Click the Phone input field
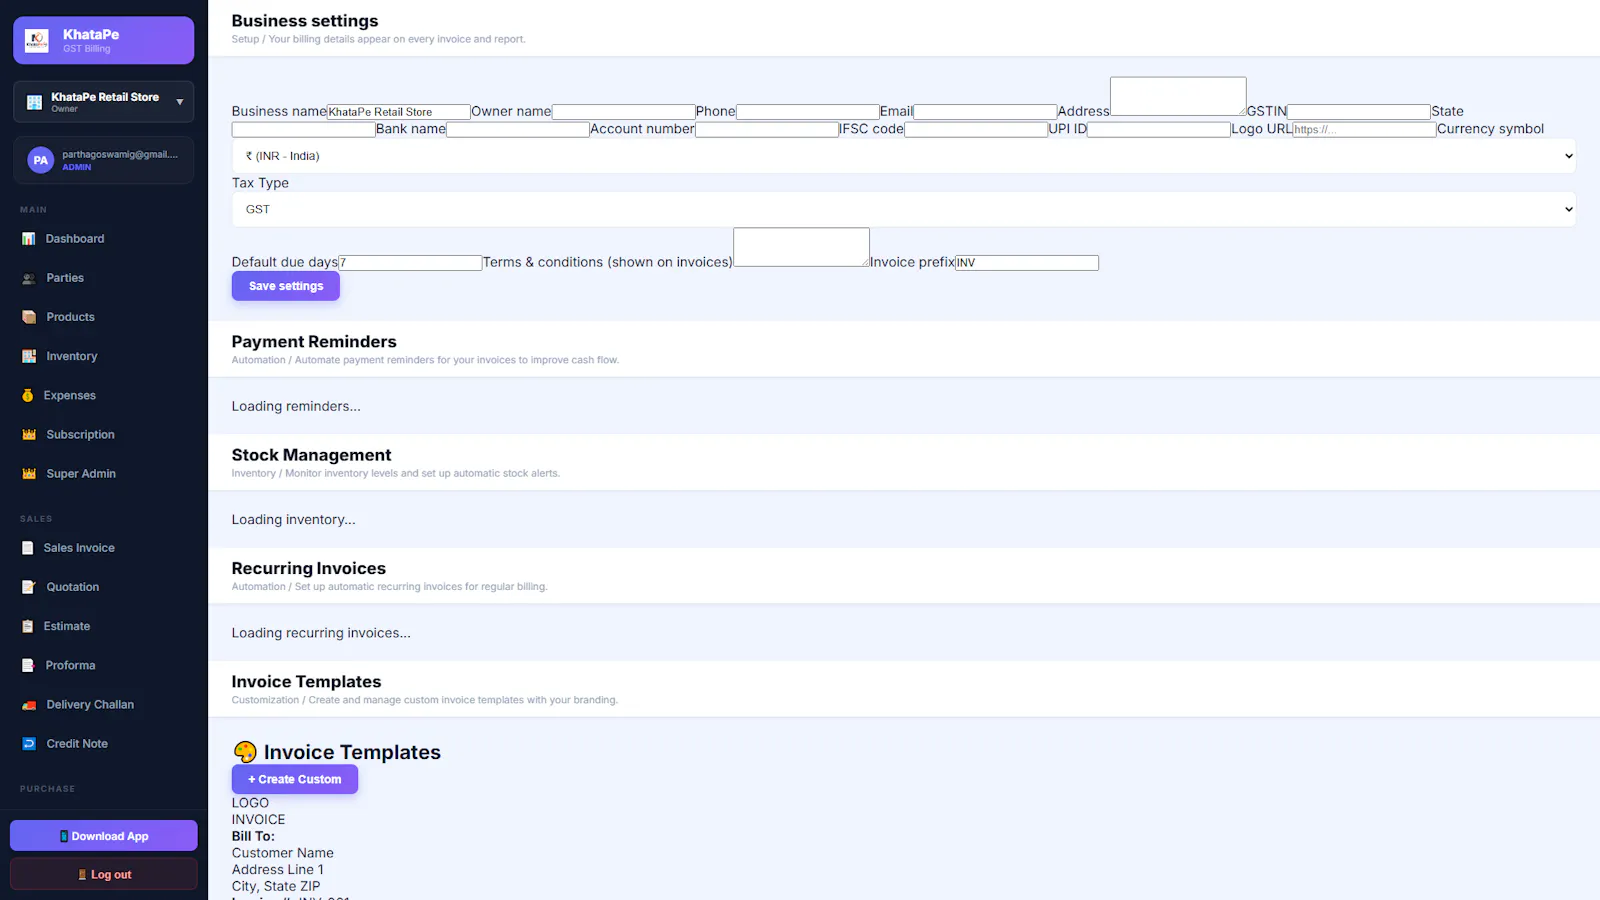 808,112
